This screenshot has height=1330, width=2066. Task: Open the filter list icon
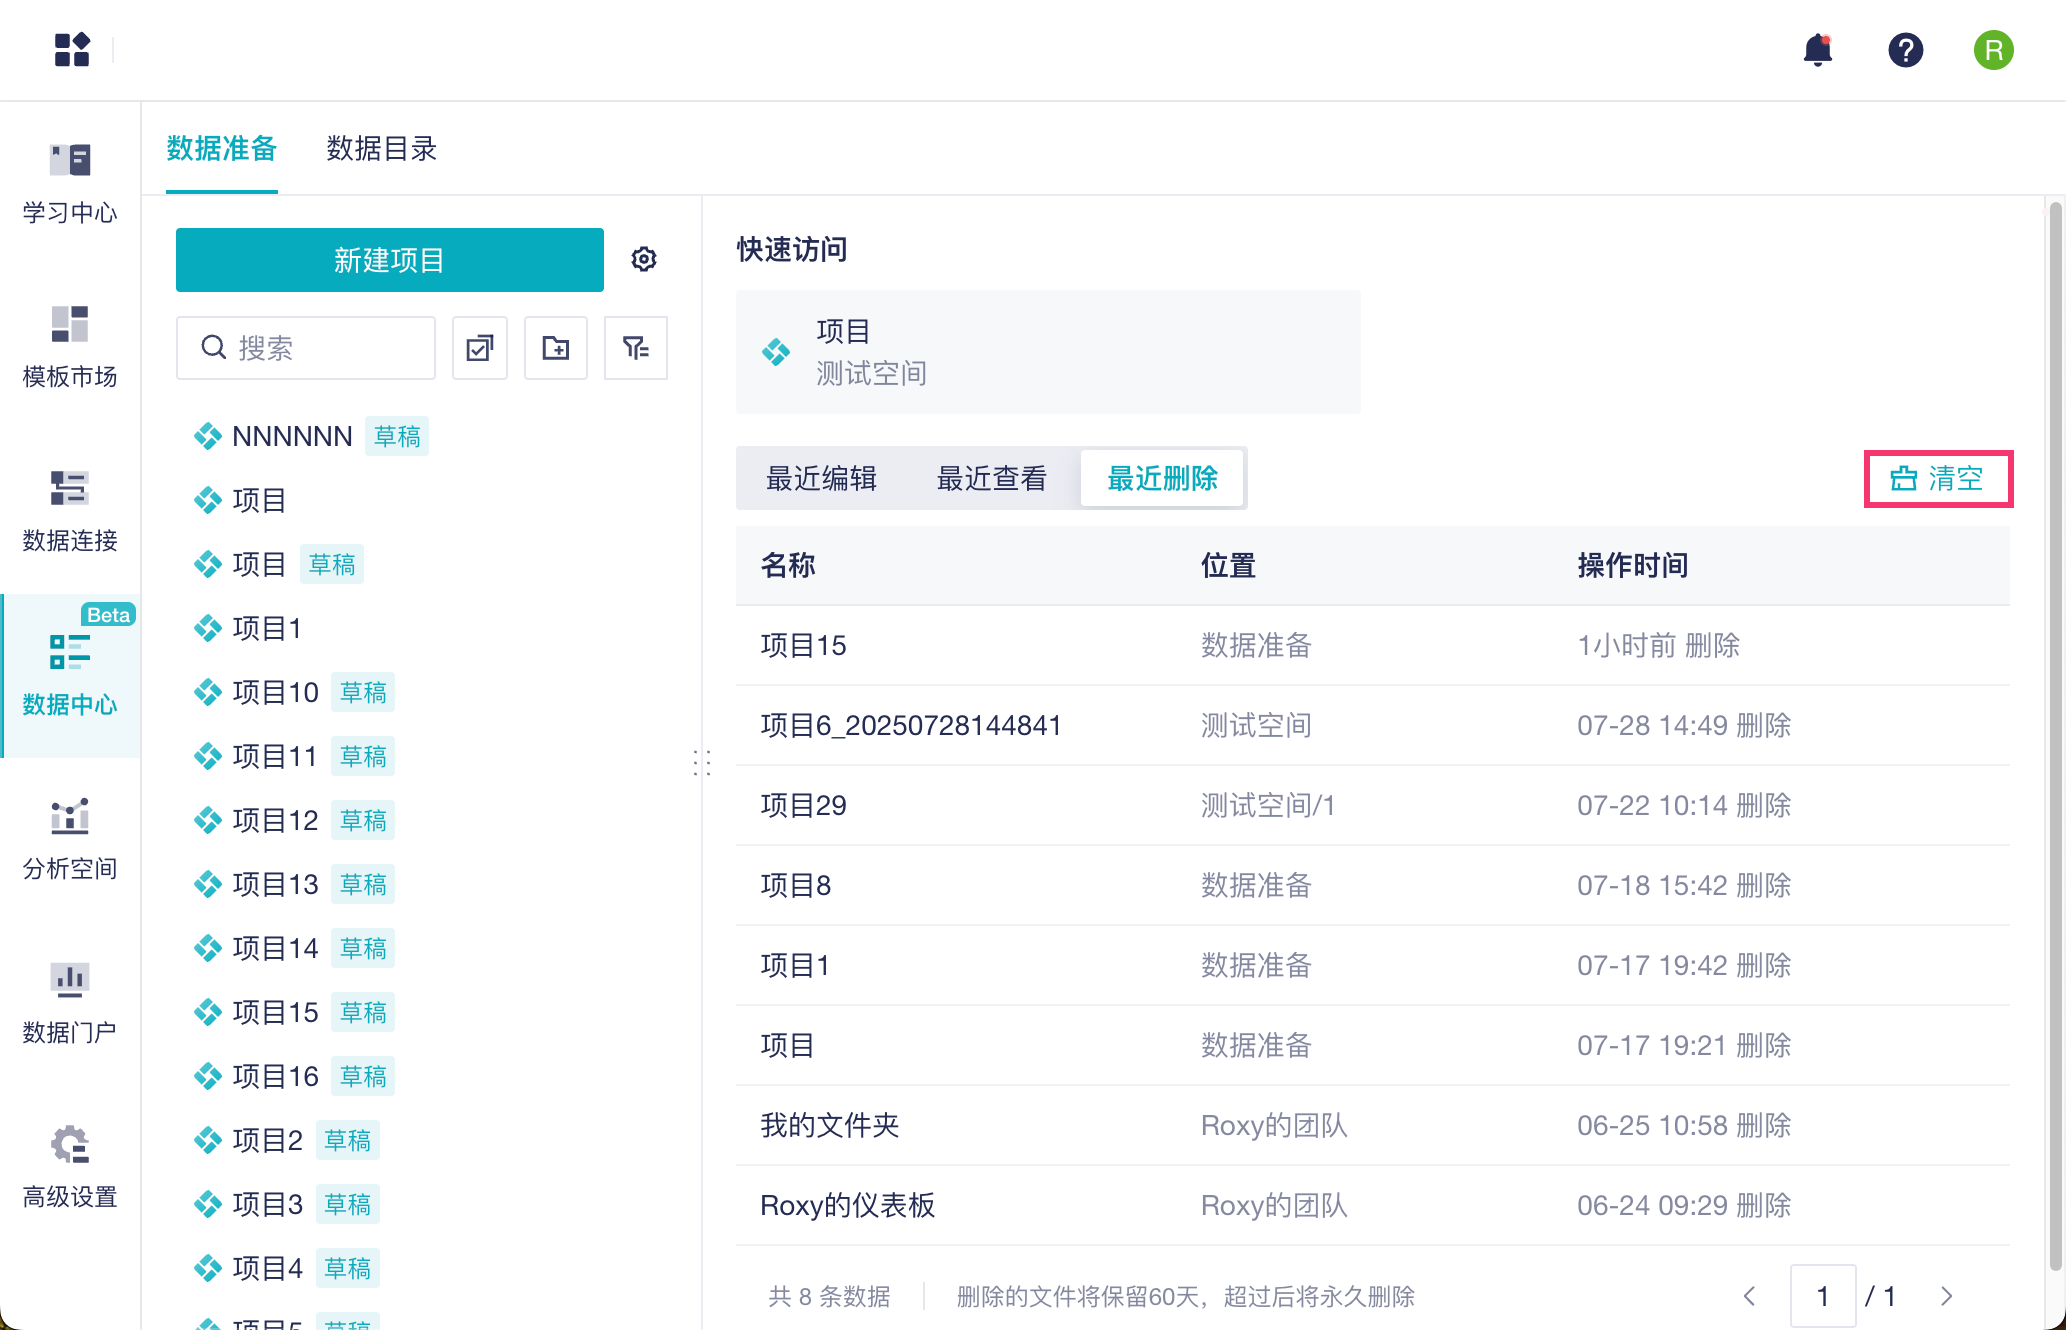point(636,348)
